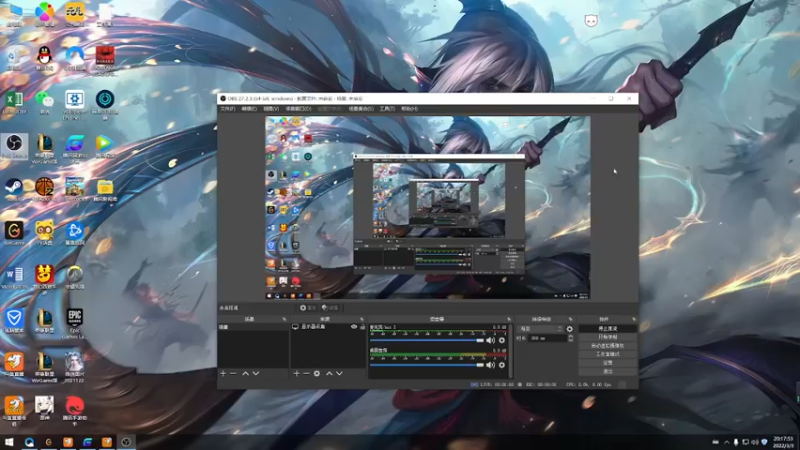800x450 pixels.
Task: Mute the mic/Aux audio channel
Action: click(490, 340)
